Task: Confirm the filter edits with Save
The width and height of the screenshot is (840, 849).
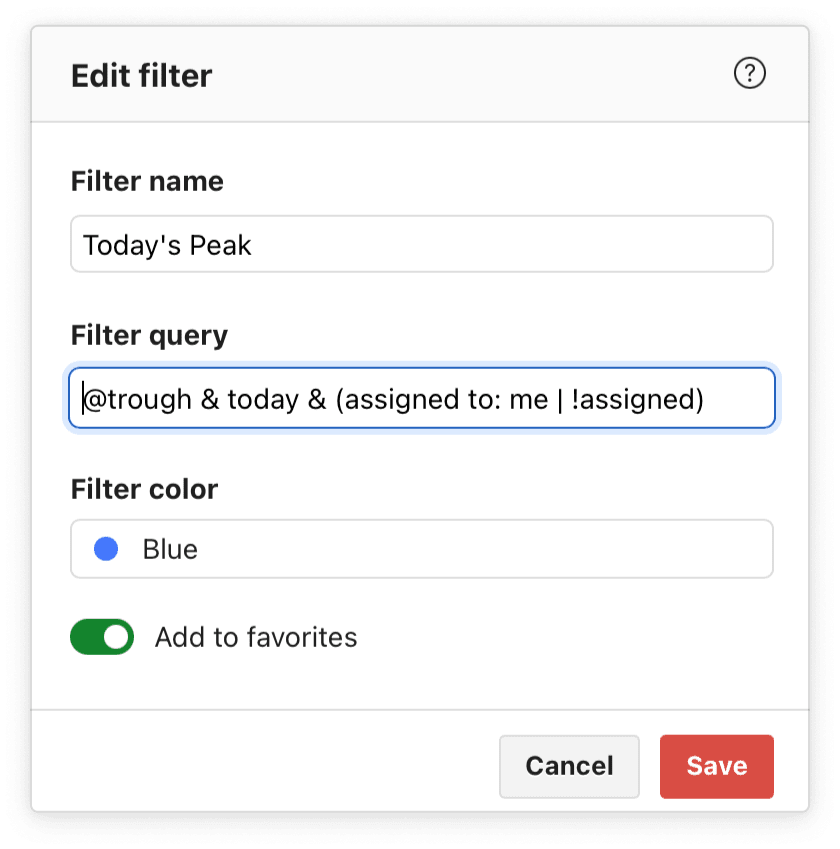Action: tap(716, 766)
